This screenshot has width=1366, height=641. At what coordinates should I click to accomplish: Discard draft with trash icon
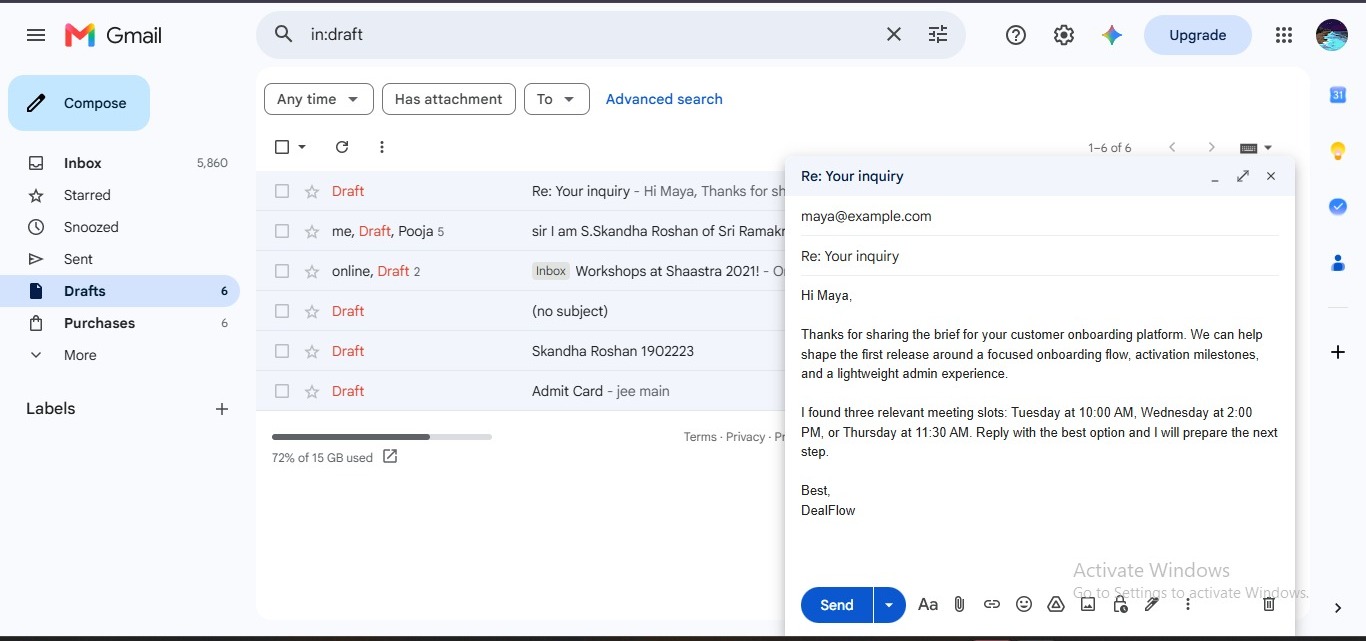(x=1269, y=604)
